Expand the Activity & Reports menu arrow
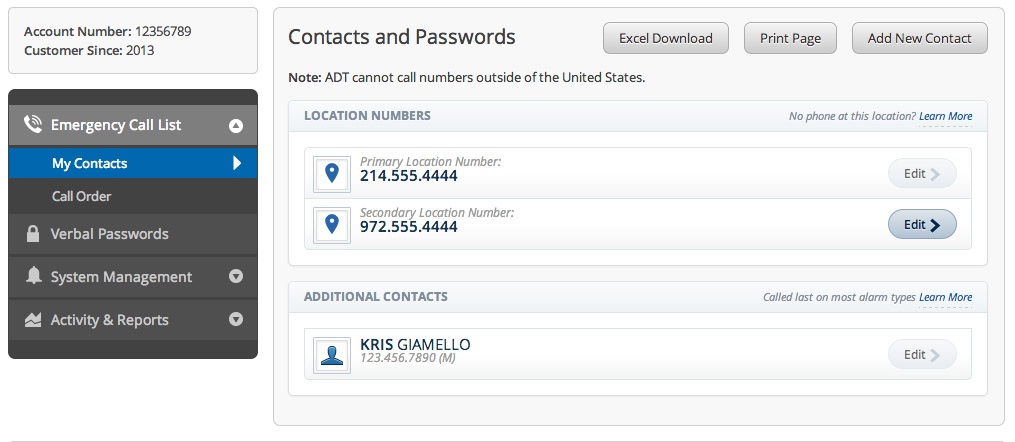 coord(236,320)
